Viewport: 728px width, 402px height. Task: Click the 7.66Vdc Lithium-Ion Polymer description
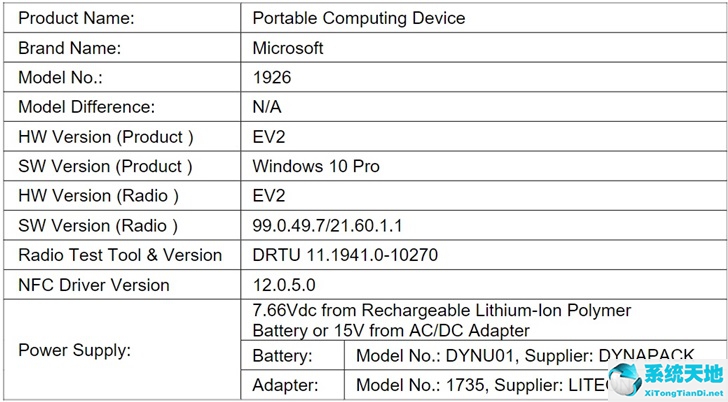click(x=442, y=320)
